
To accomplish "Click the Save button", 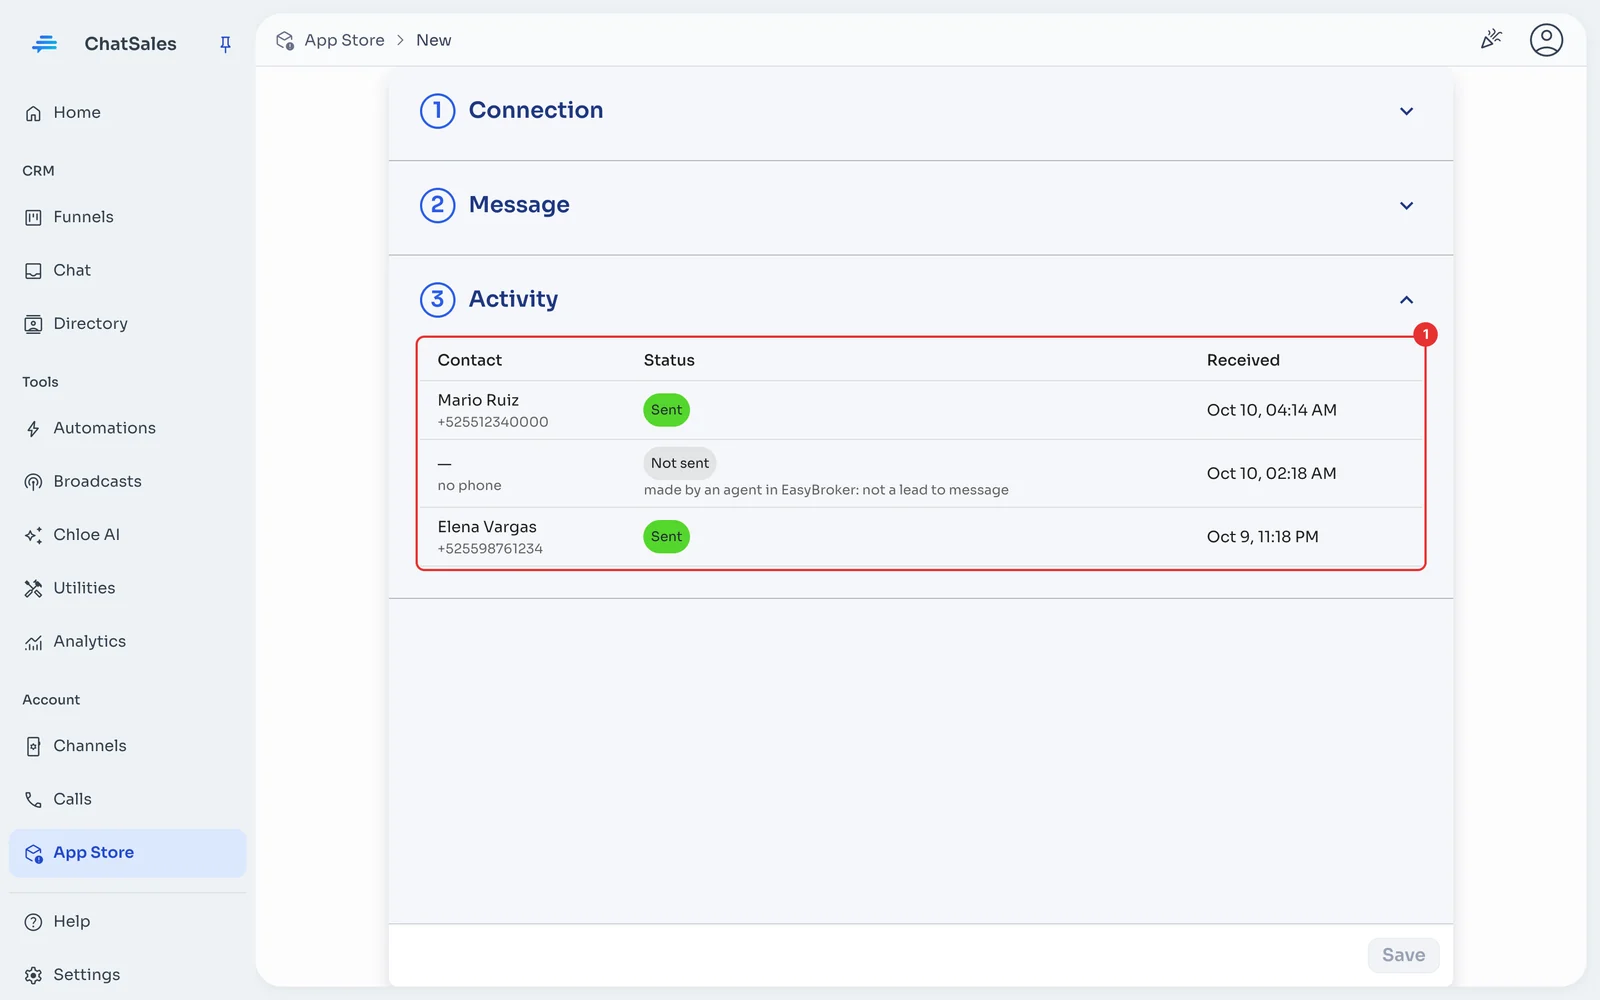I will click(1403, 955).
